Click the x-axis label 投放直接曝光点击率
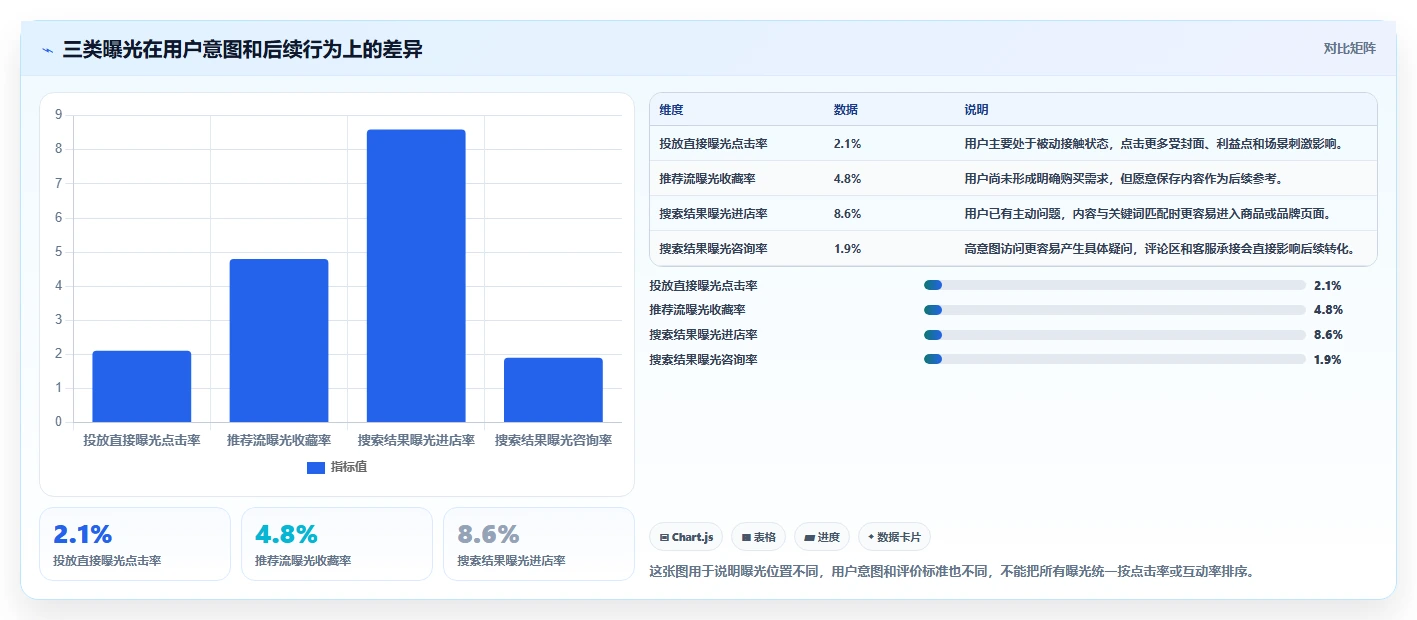 click(142, 440)
